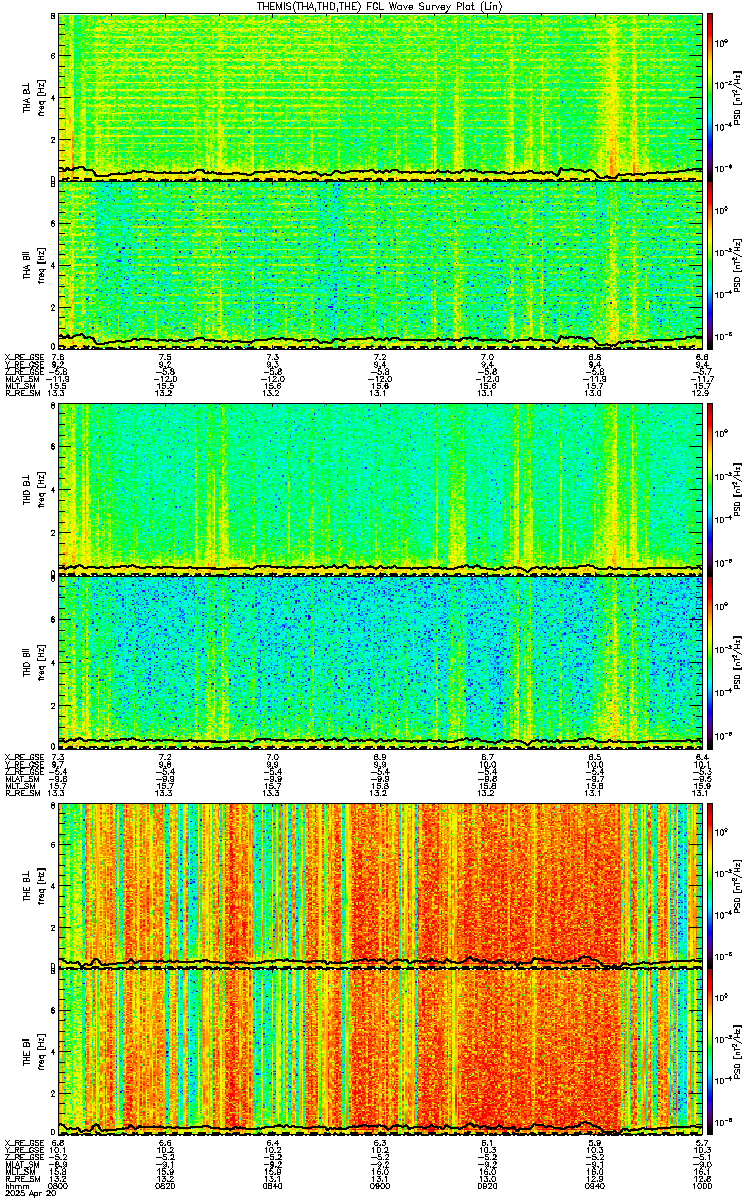Click the color bar beside THA B⊥ panel

click(x=711, y=95)
